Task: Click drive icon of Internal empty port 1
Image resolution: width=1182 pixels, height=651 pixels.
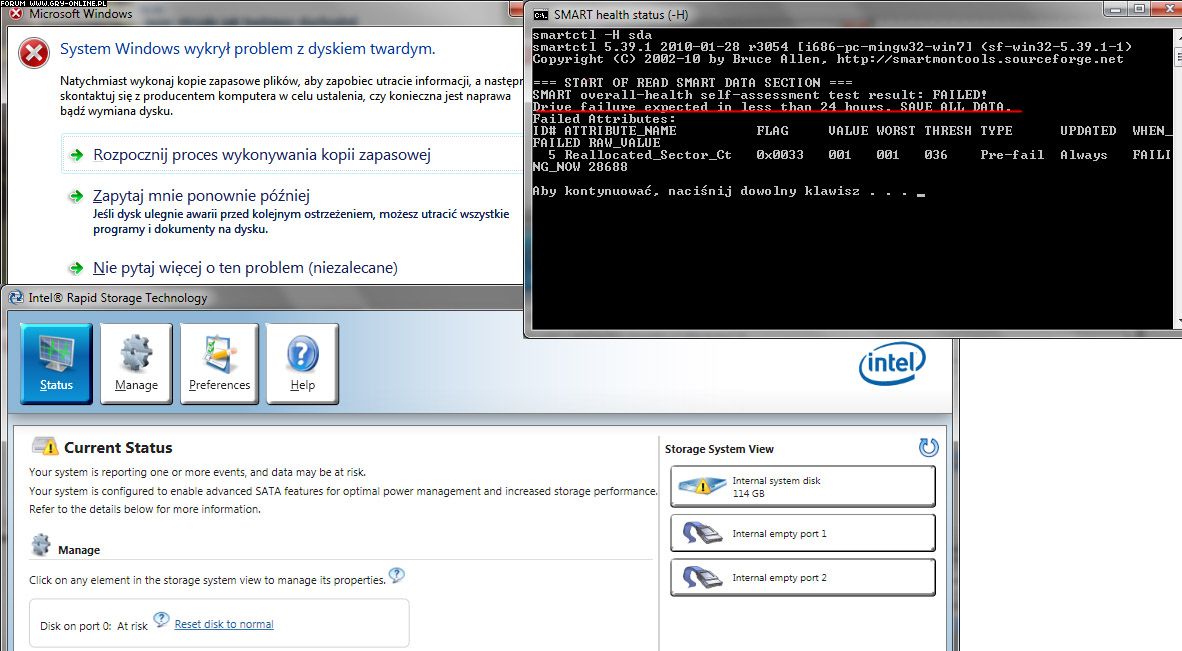Action: pyautogui.click(x=703, y=533)
